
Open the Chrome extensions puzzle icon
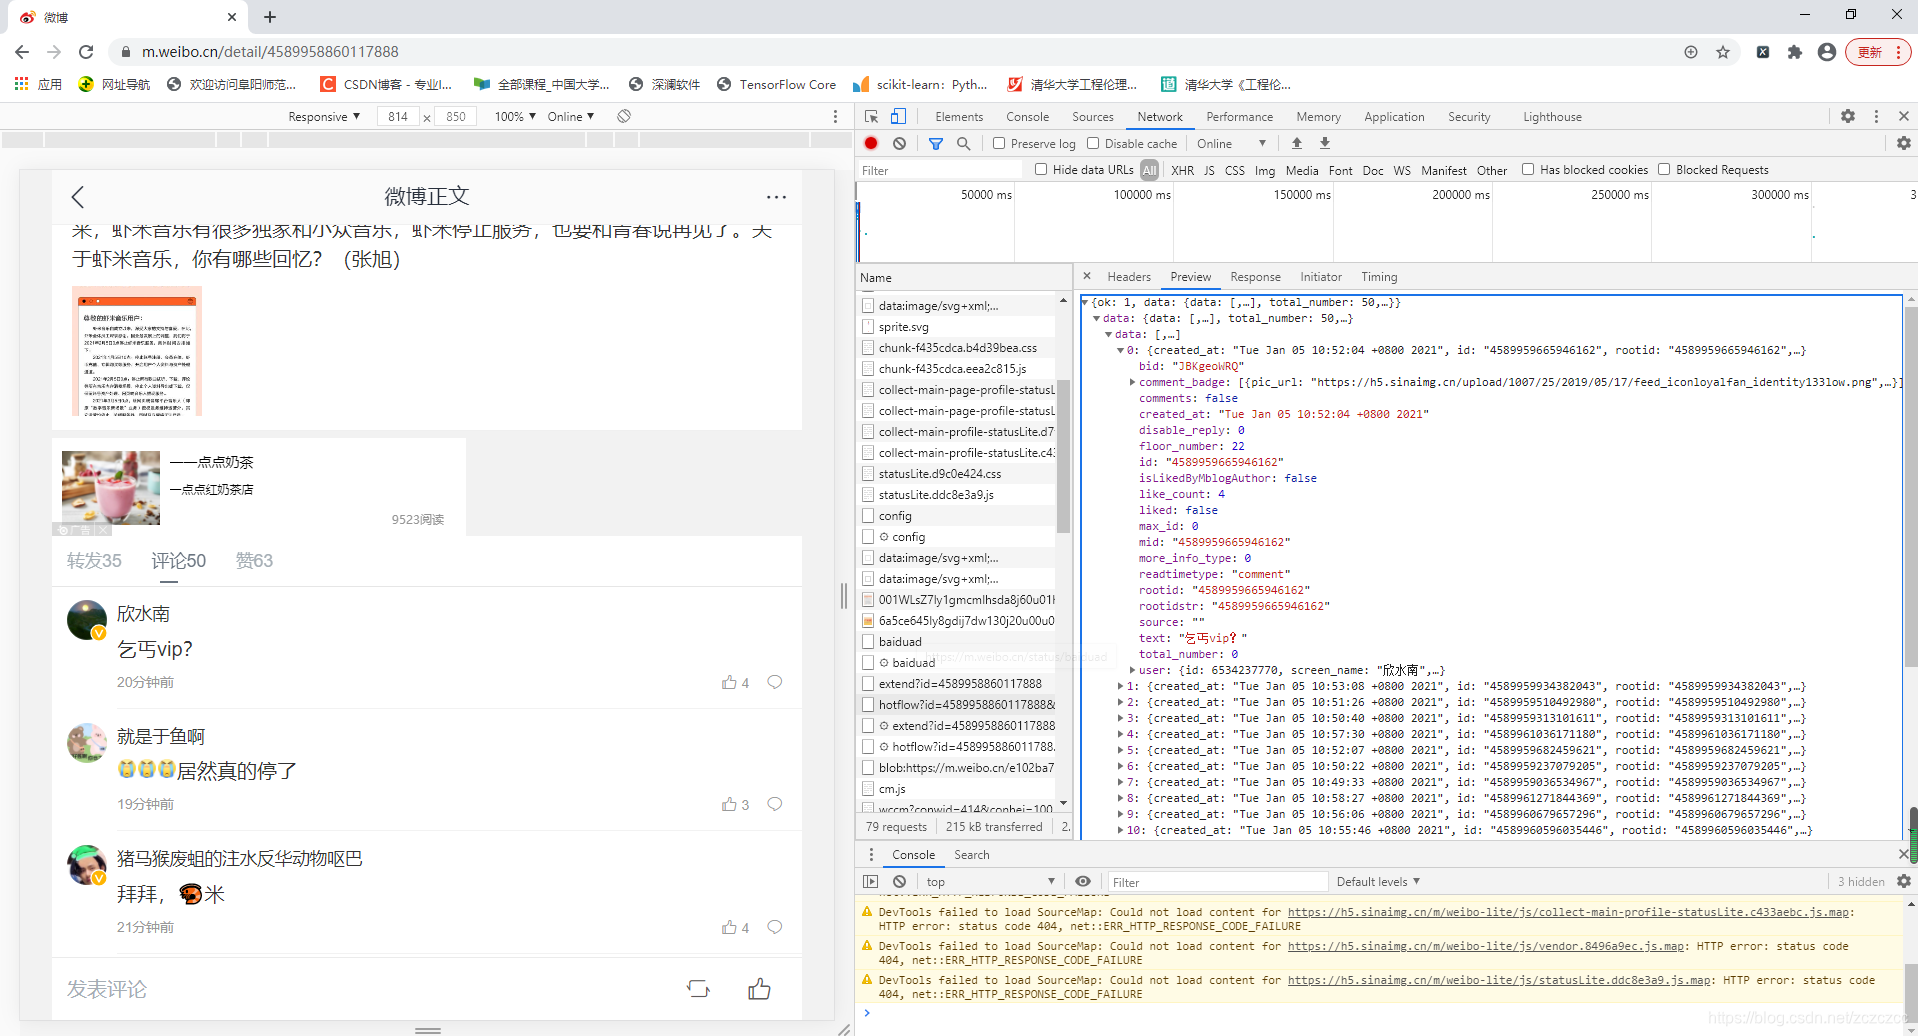[x=1795, y=52]
